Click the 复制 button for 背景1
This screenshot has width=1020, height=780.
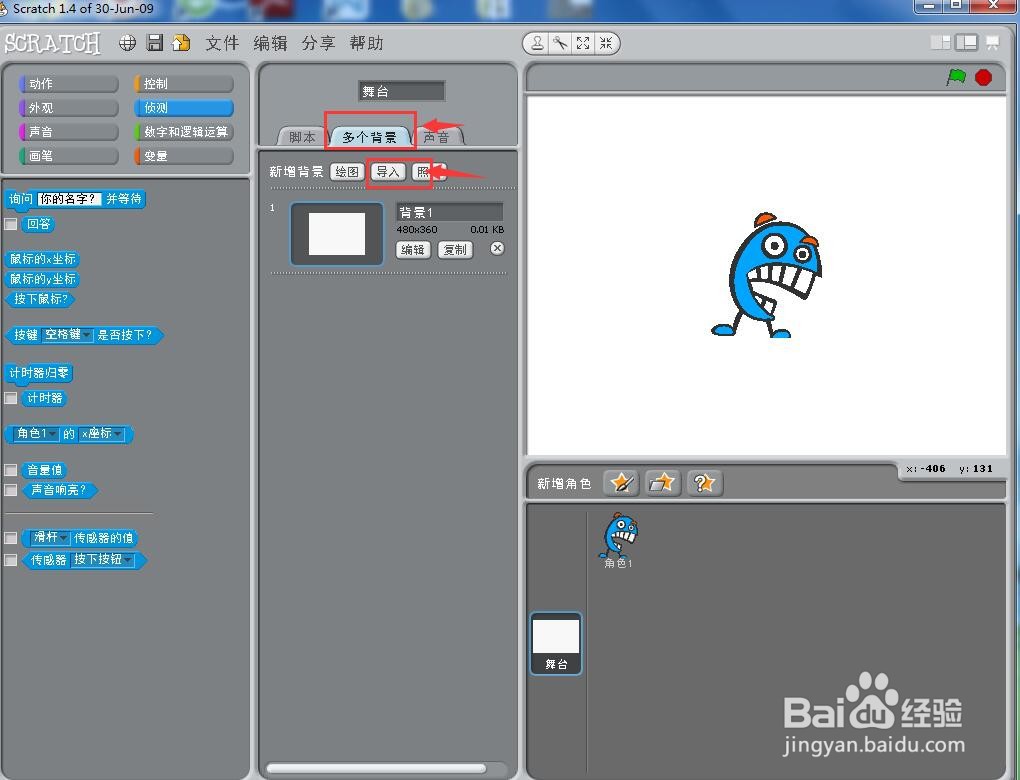pos(455,249)
